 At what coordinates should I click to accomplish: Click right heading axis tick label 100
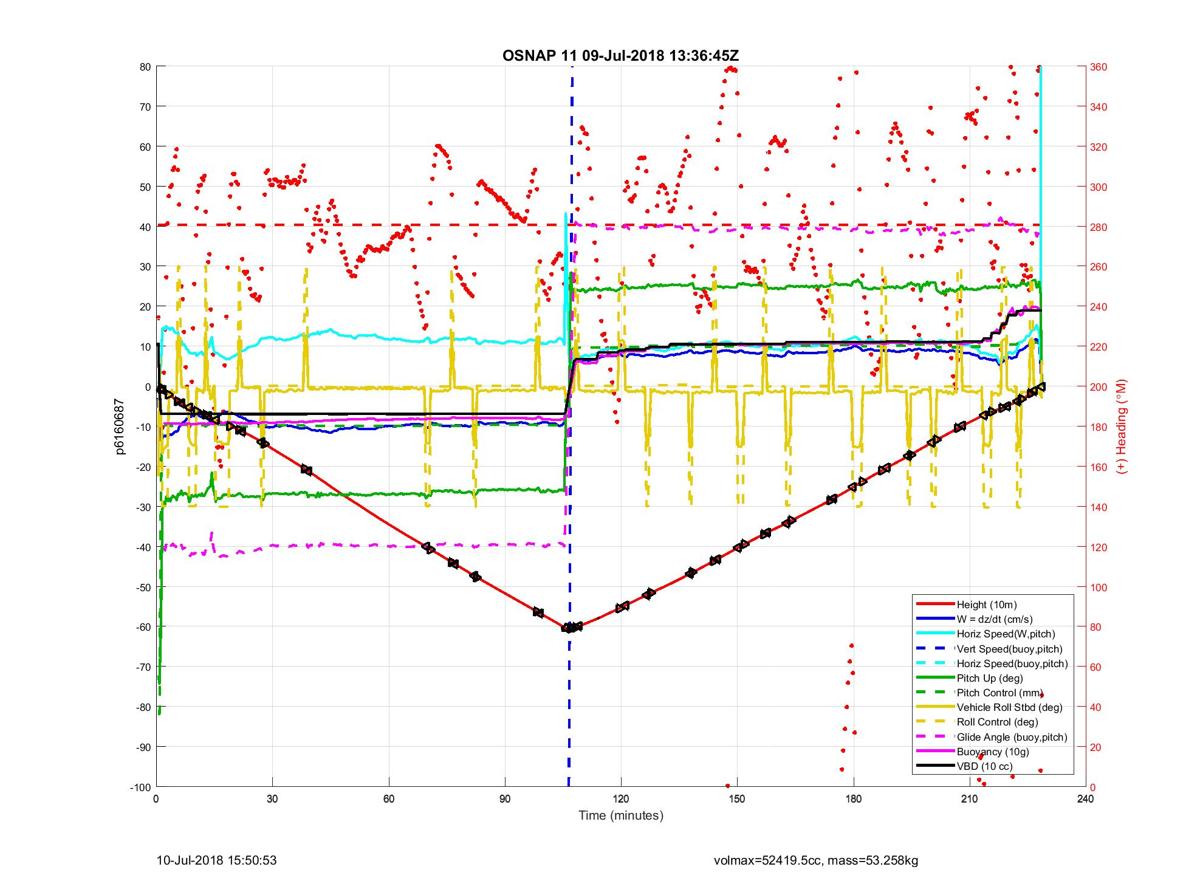point(1099,587)
